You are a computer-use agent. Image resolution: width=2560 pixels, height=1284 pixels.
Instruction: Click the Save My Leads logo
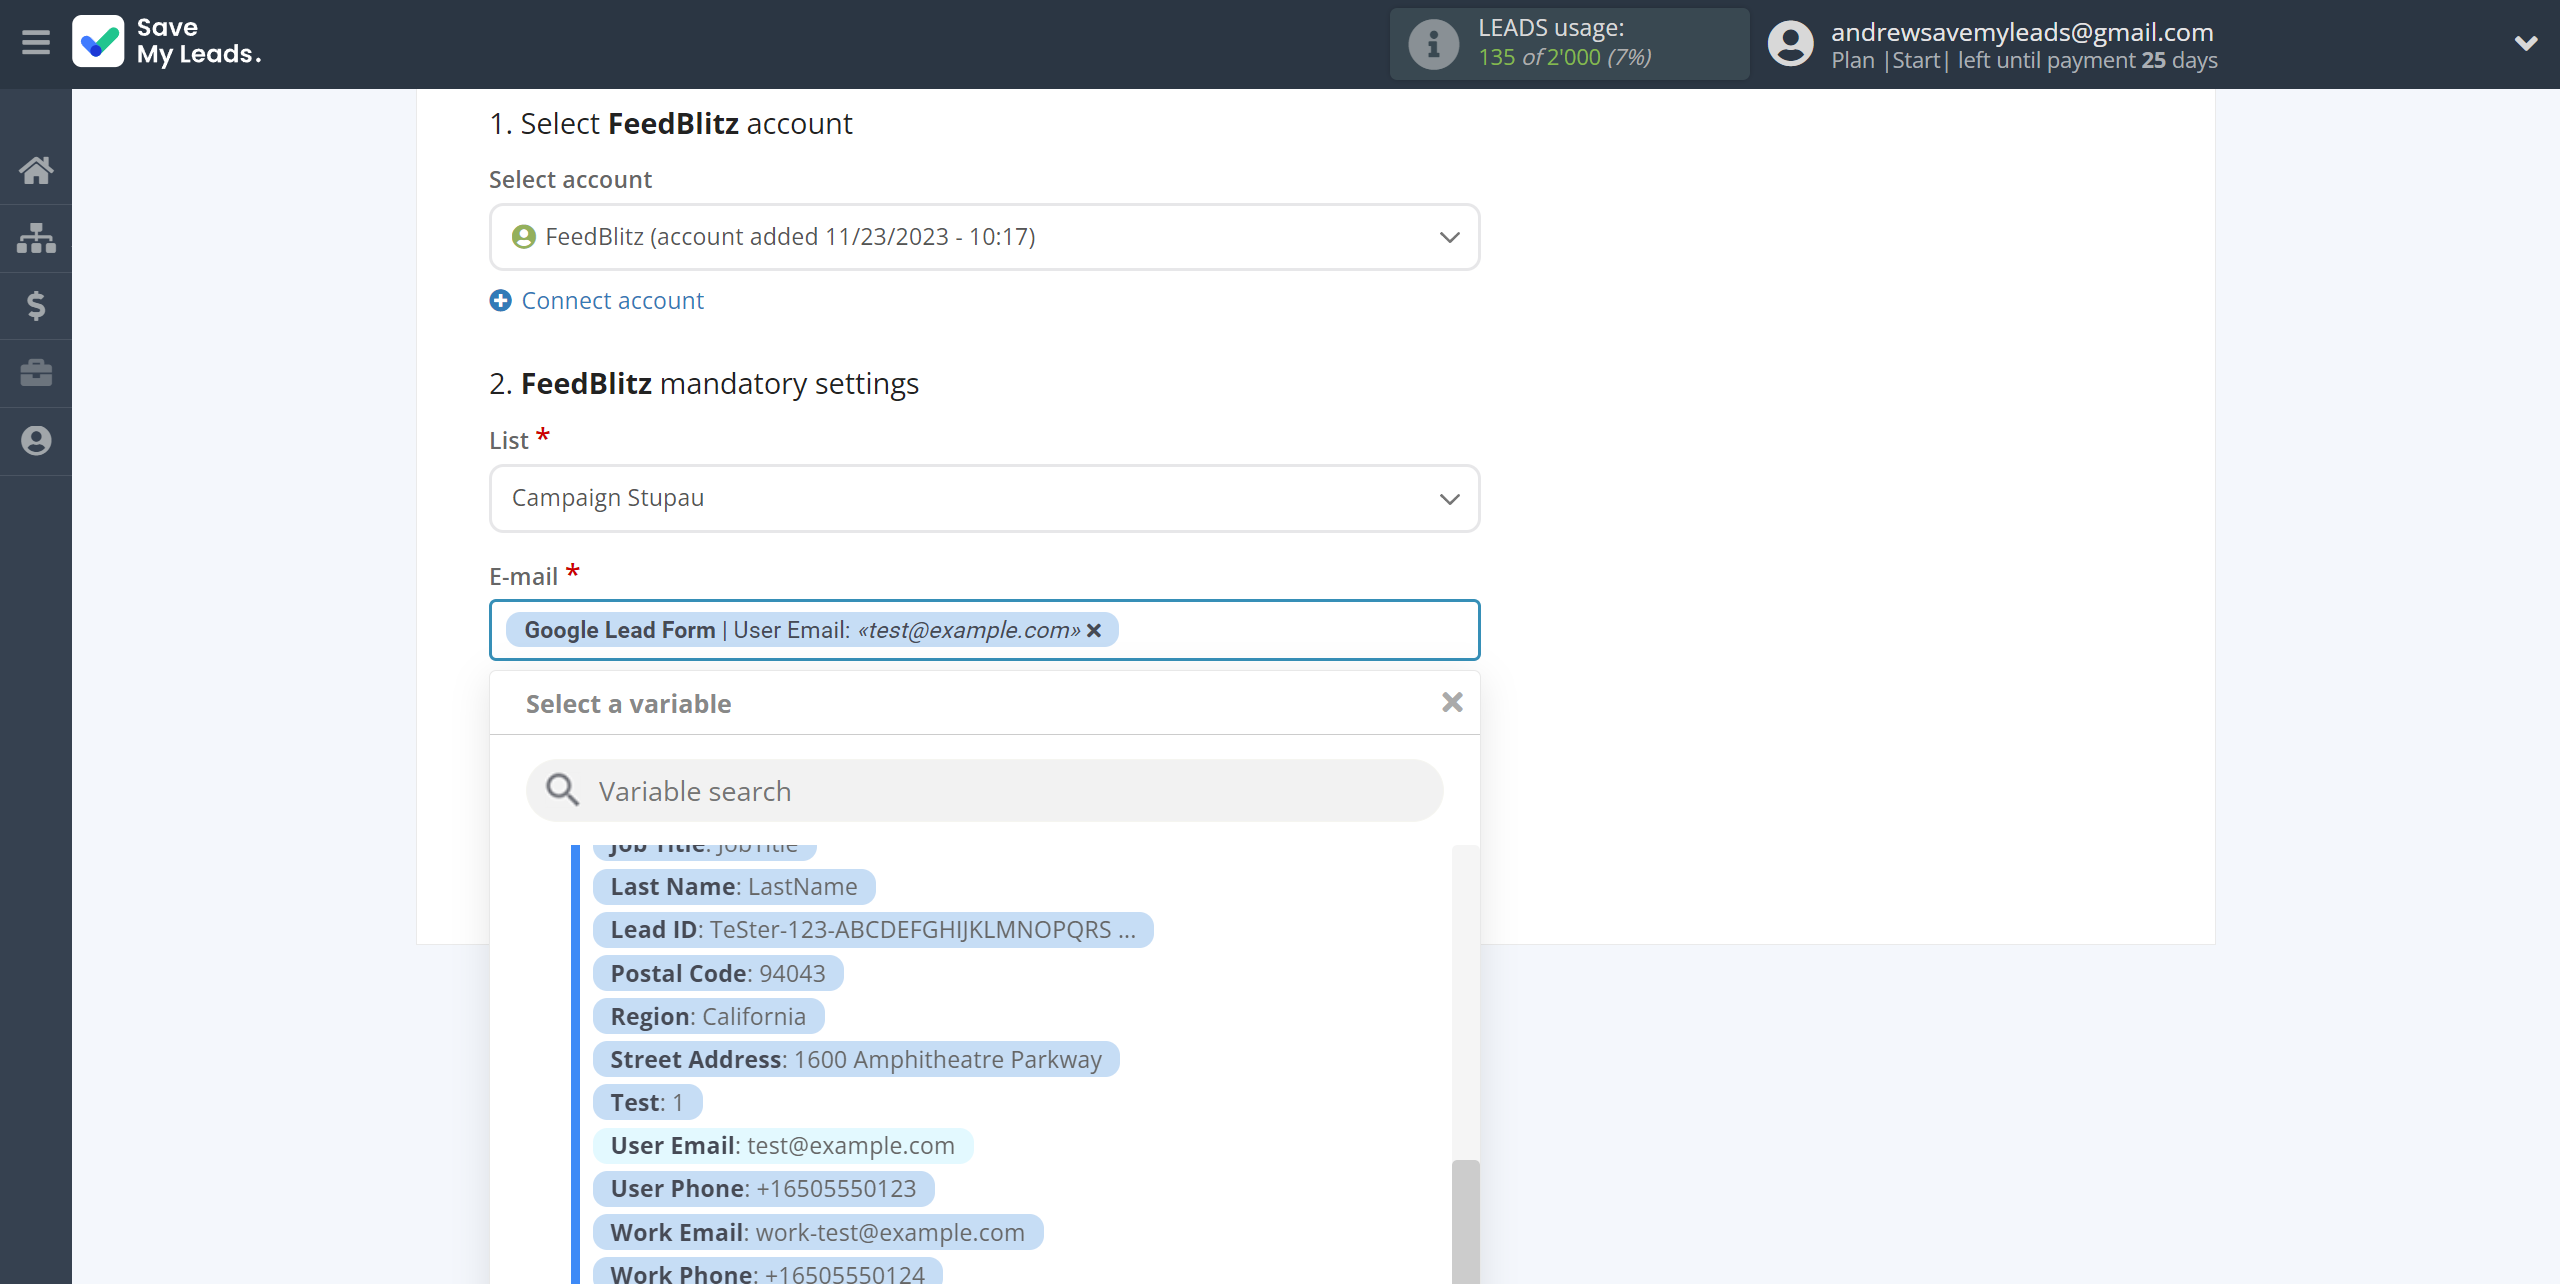click(x=167, y=42)
